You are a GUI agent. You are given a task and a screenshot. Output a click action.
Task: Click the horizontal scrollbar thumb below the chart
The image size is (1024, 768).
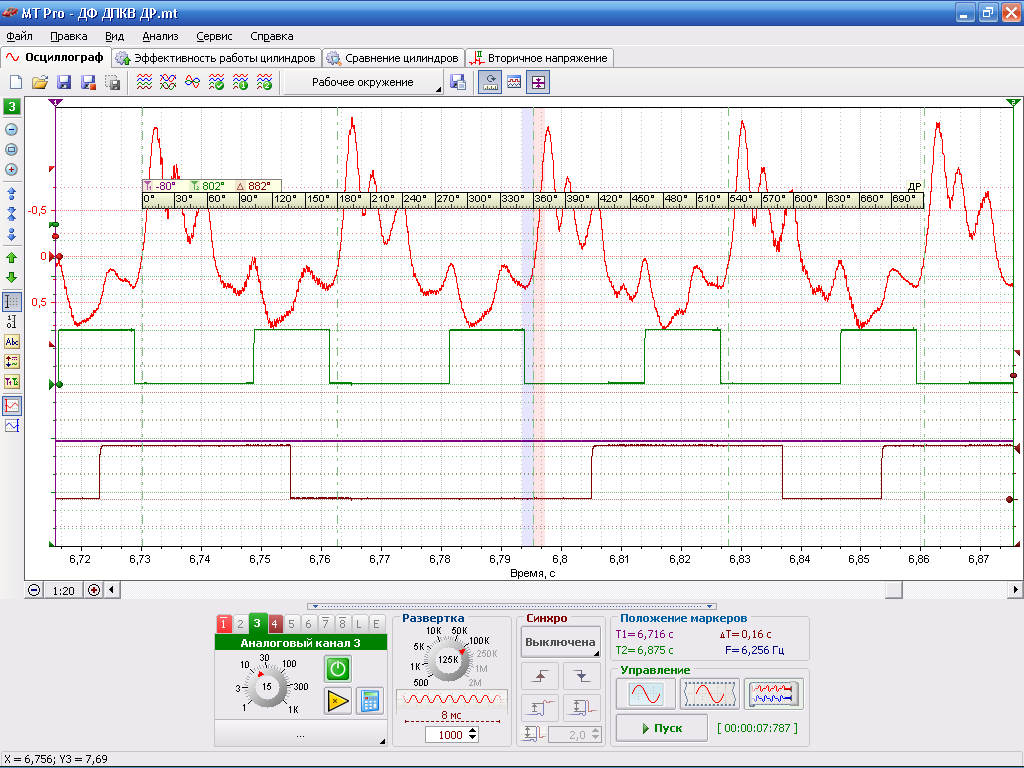pyautogui.click(x=893, y=590)
